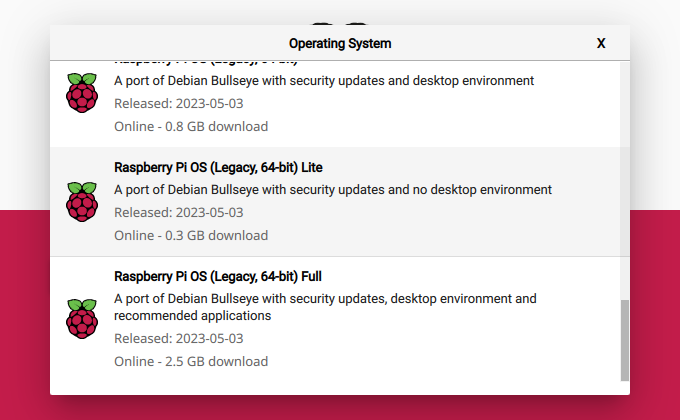Click raspberry icon beside Legacy 64-bit Lite
Viewport: 680px width, 420px height.
82,202
